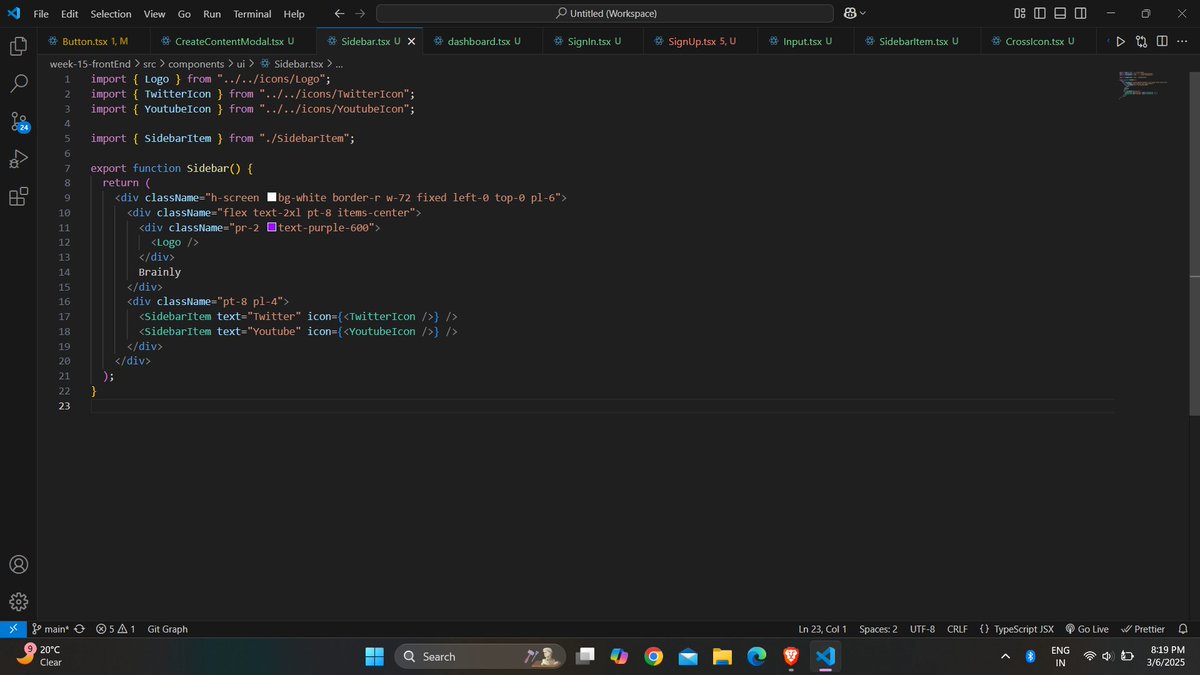Viewport: 1200px width, 675px height.
Task: Open the notifications bell
Action: click(x=1183, y=629)
